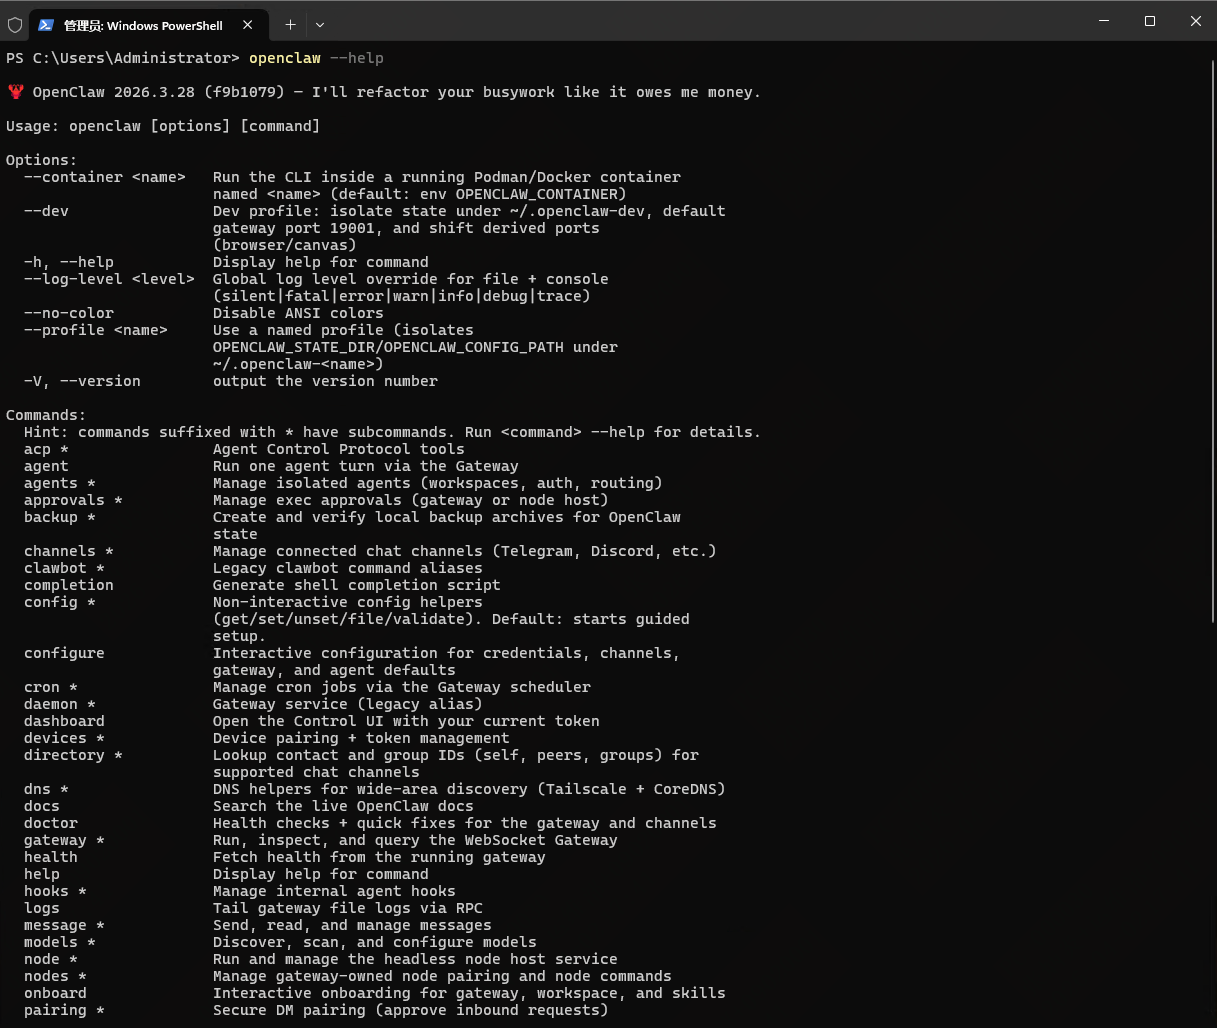Viewport: 1217px width, 1028px height.
Task: Click the 'onboard' command
Action: coord(55,993)
